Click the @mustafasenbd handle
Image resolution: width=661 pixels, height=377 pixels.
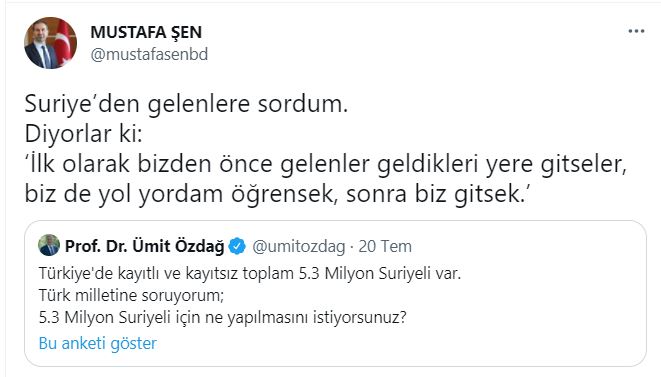coord(149,54)
